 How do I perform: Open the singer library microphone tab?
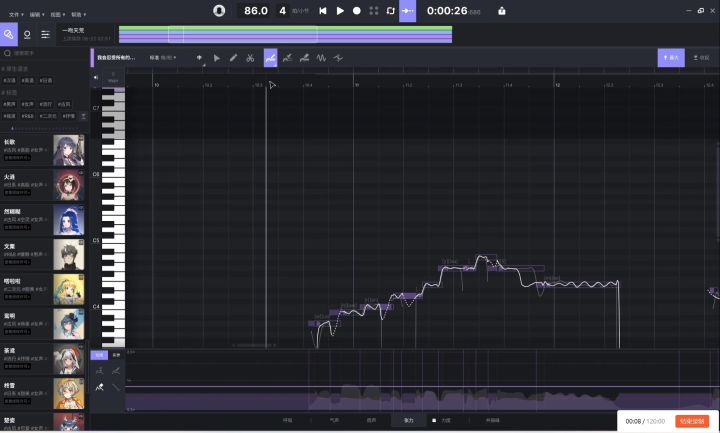point(27,34)
